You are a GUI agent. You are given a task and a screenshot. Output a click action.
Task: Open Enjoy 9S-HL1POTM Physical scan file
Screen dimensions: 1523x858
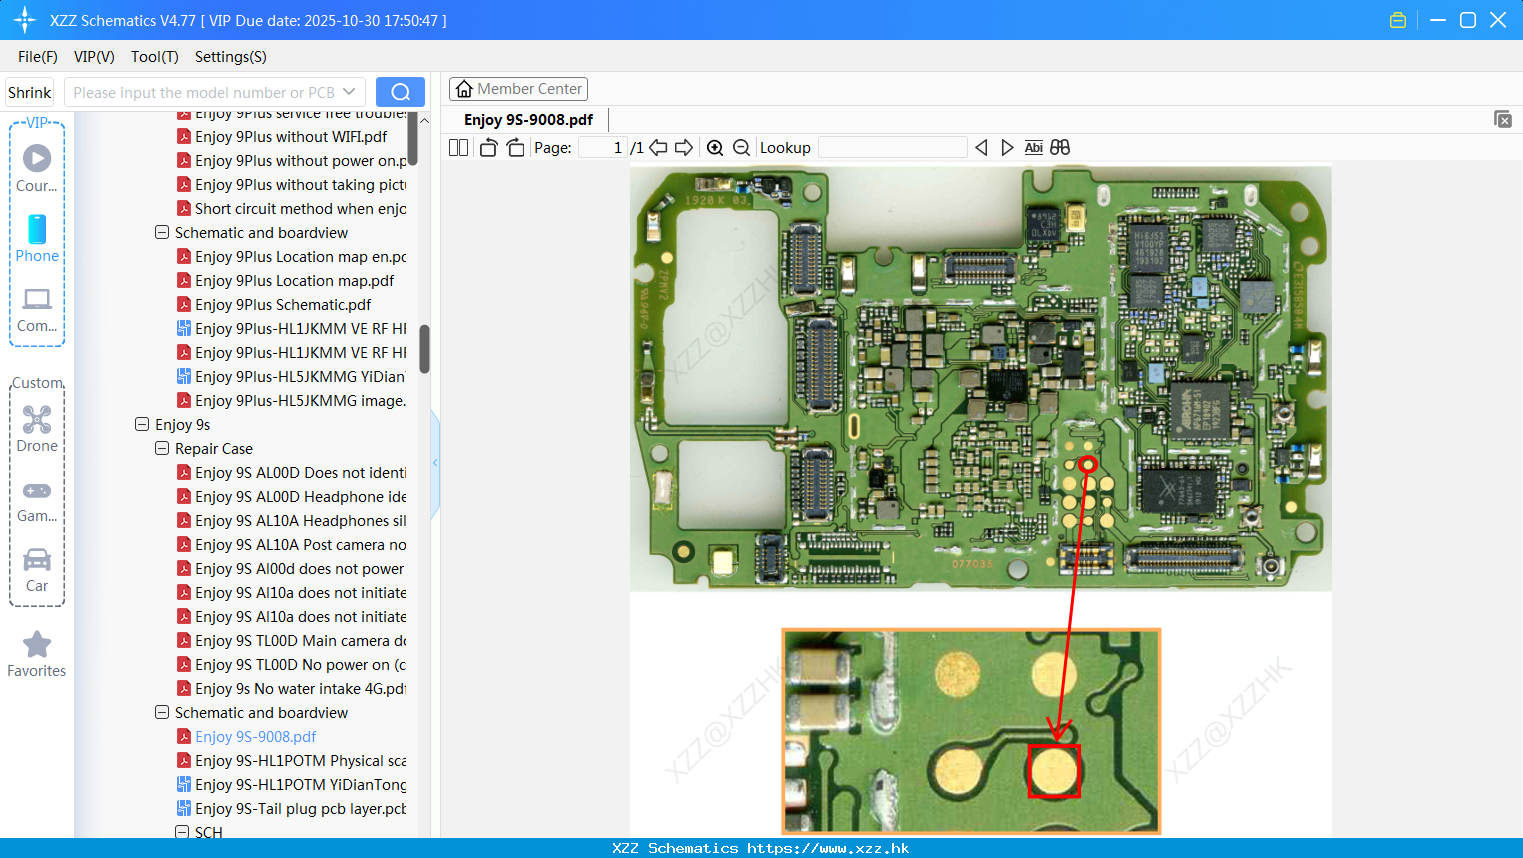tap(291, 760)
